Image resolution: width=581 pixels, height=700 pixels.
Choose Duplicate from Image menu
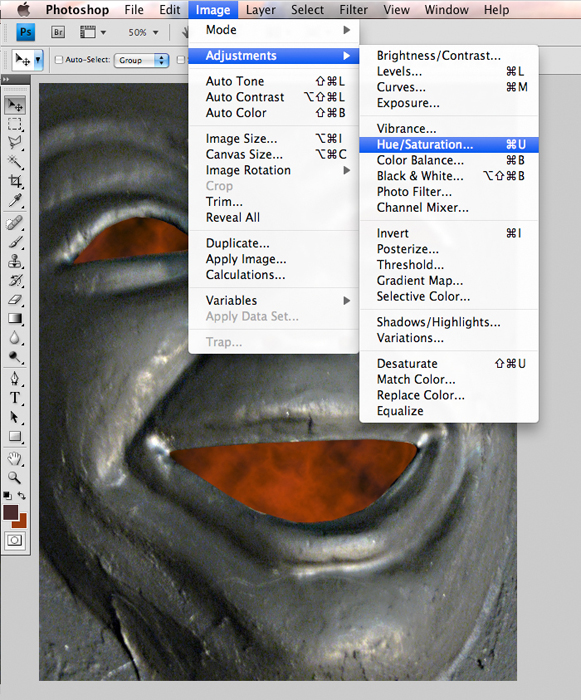point(273,243)
